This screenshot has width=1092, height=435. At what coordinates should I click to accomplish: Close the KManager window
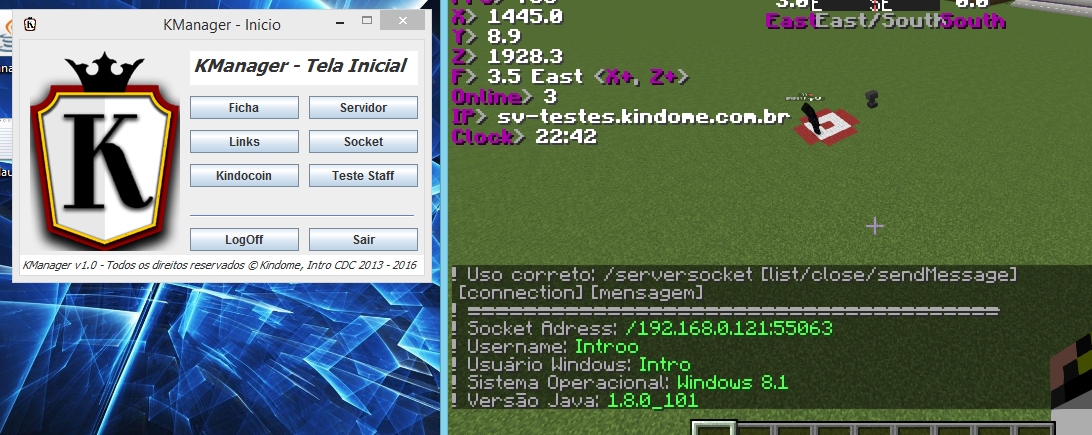click(403, 21)
